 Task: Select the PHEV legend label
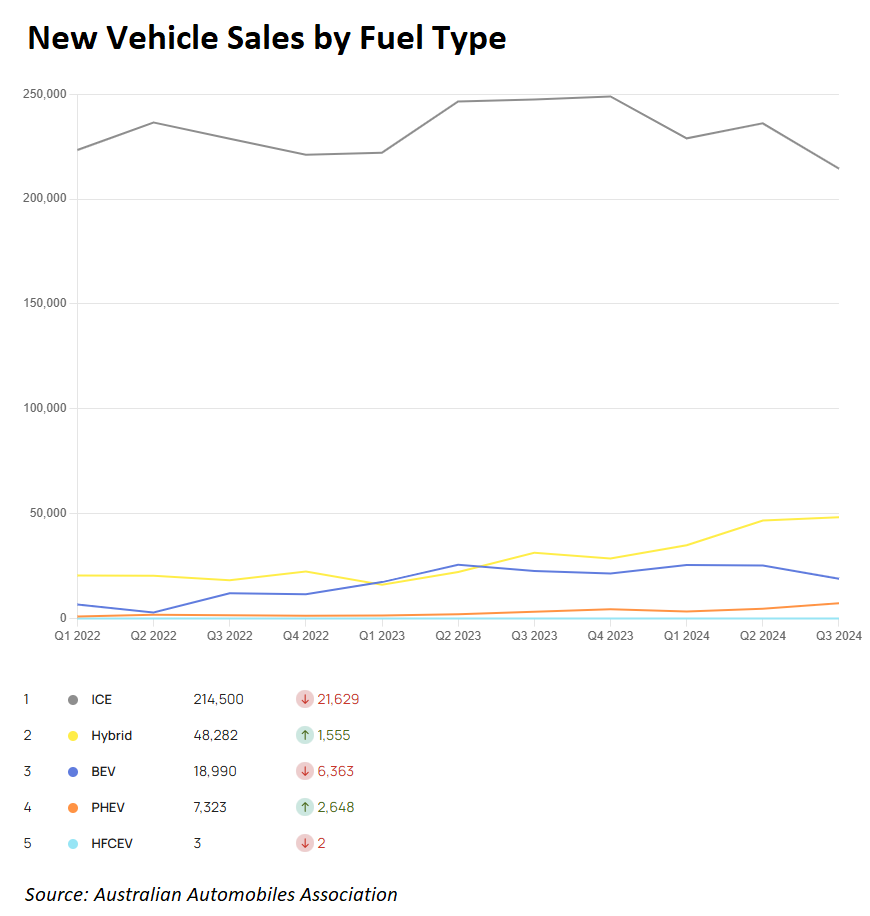point(108,808)
